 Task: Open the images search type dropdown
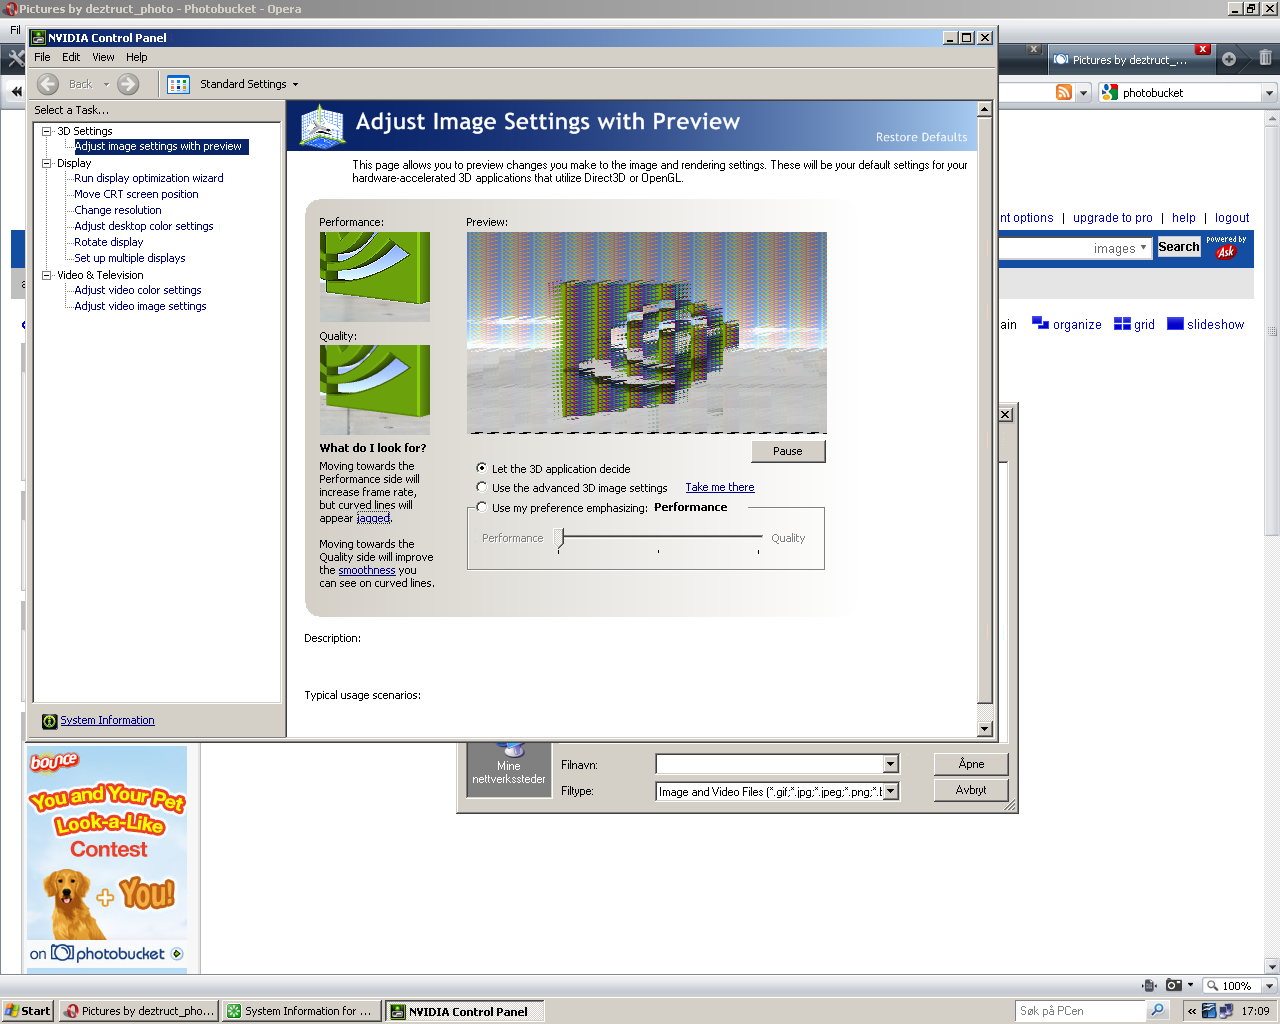tap(1143, 248)
